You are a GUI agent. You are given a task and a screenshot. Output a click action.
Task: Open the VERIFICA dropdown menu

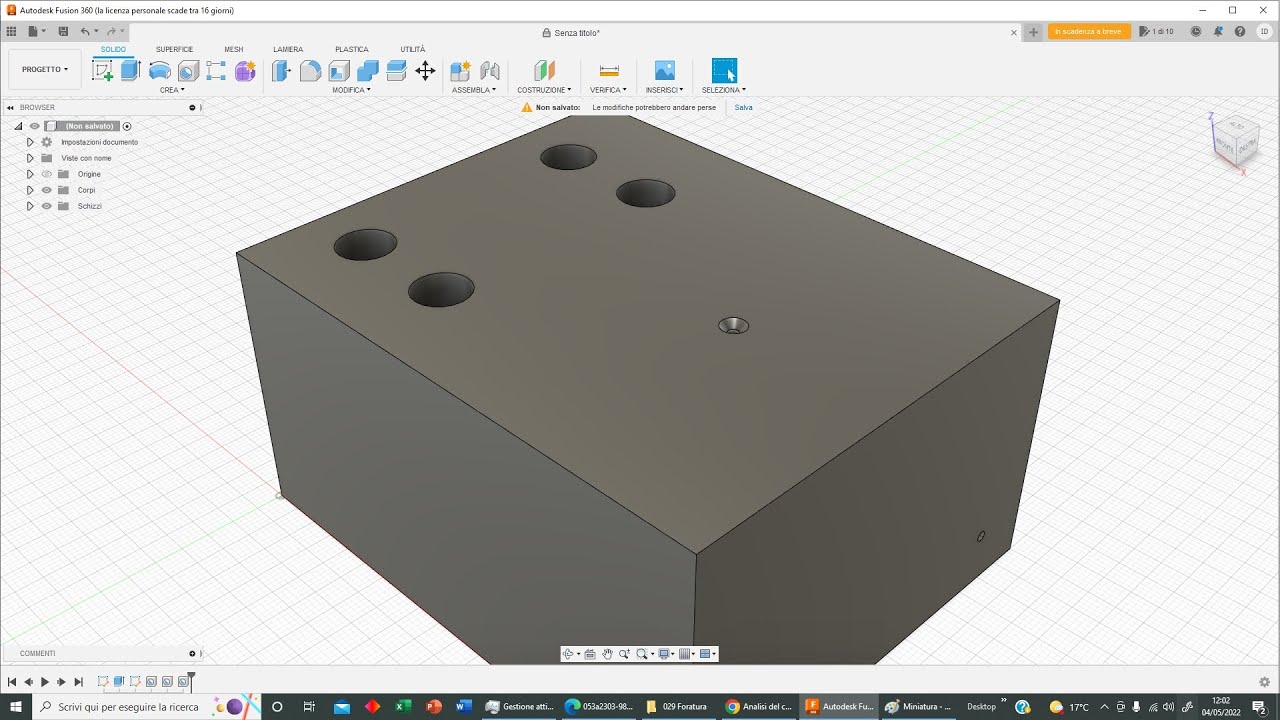(x=608, y=90)
